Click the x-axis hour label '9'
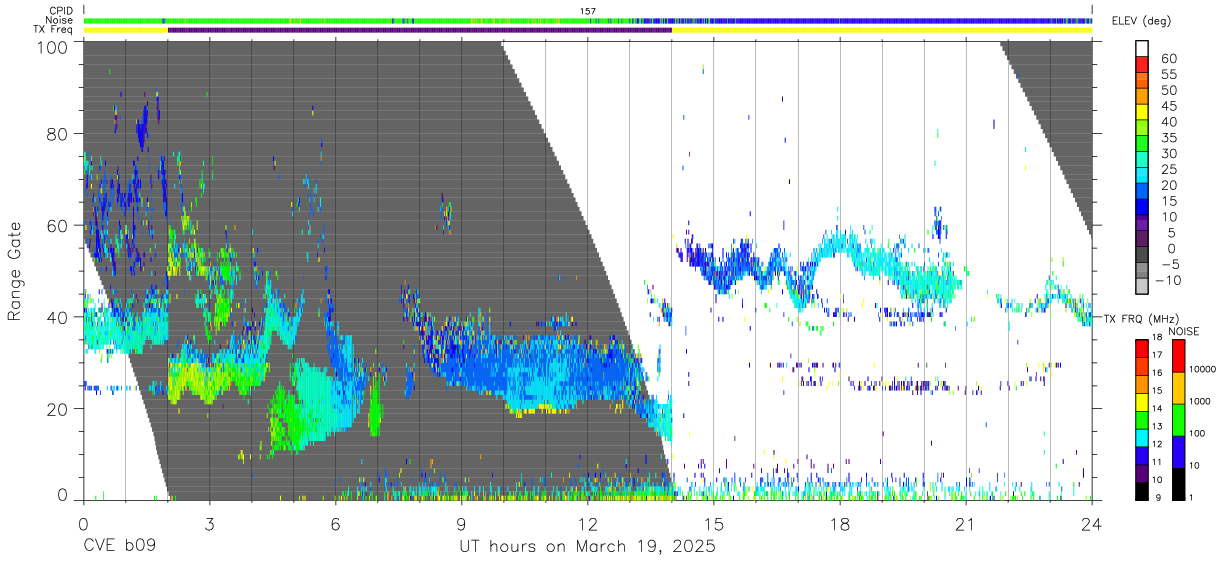The width and height of the screenshot is (1228, 567). pos(462,524)
